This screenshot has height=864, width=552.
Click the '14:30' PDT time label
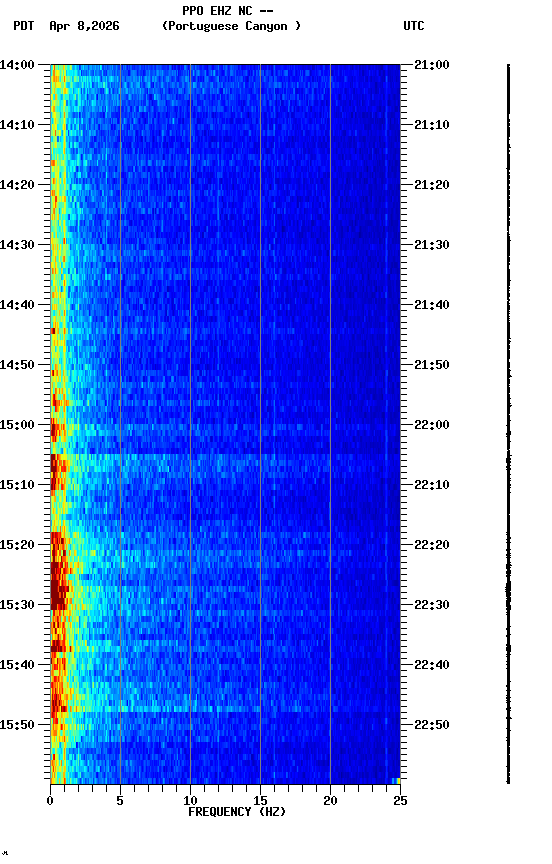tap(17, 245)
